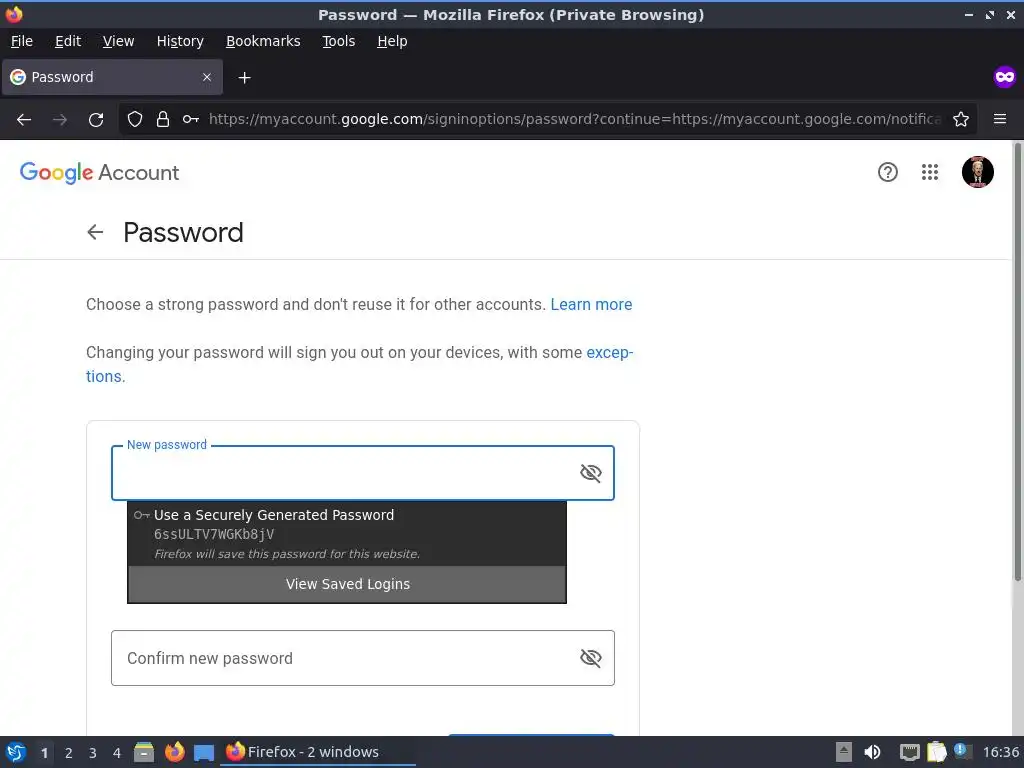This screenshot has width=1024, height=768.
Task: Use the securely generated password suggestion
Action: pyautogui.click(x=347, y=534)
